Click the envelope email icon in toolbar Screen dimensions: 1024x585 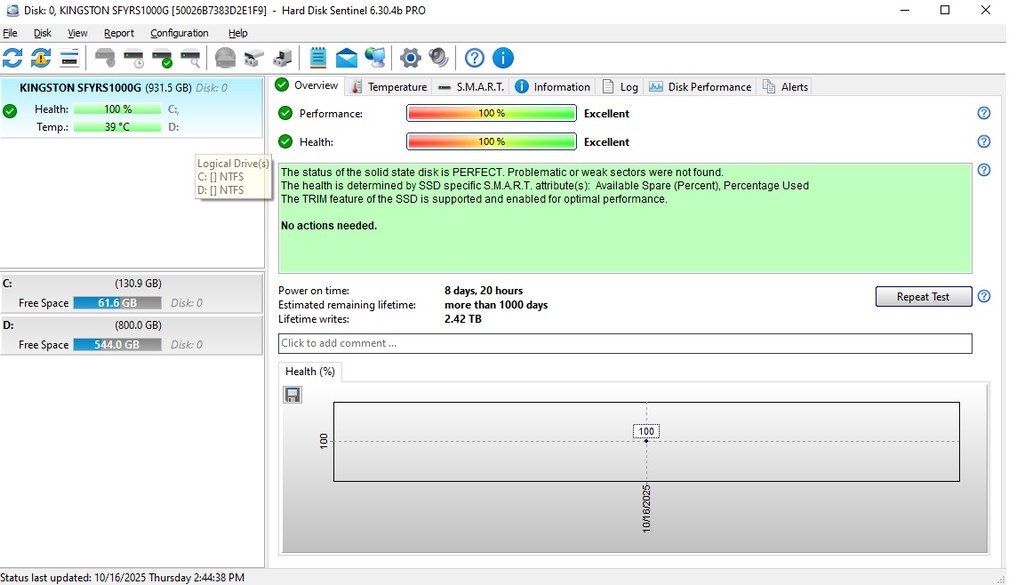(x=346, y=58)
